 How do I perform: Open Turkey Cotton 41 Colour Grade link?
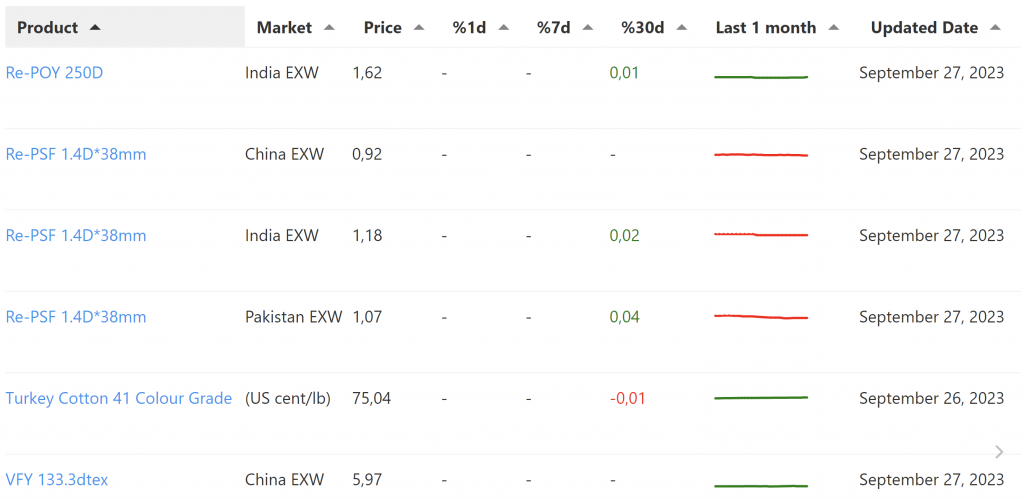point(119,398)
